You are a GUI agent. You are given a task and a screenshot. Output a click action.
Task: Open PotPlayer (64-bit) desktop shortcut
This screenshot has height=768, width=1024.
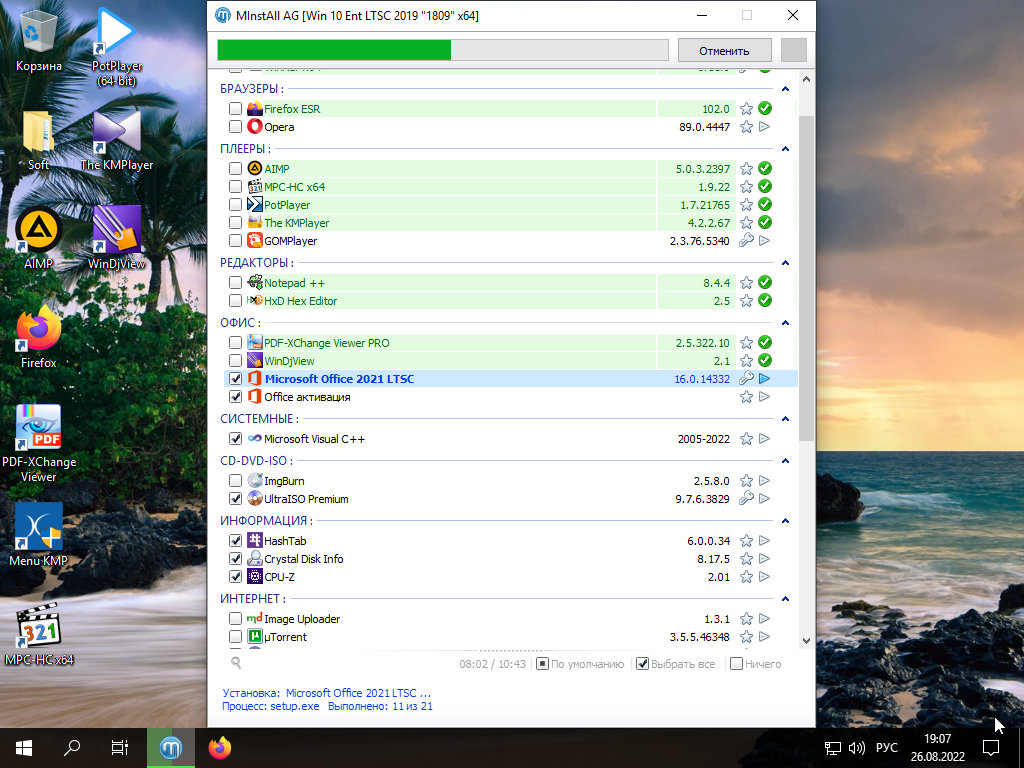click(116, 46)
